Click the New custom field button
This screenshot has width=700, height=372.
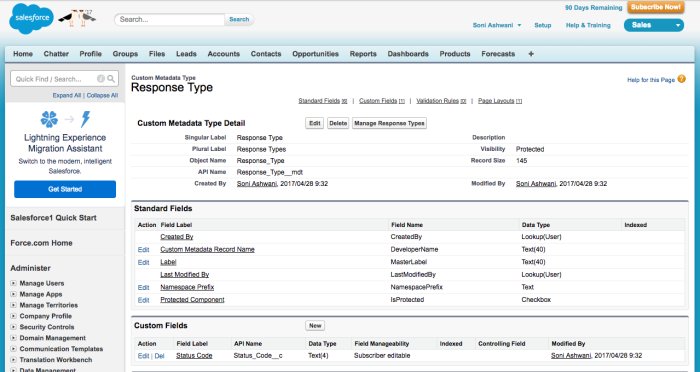point(315,326)
